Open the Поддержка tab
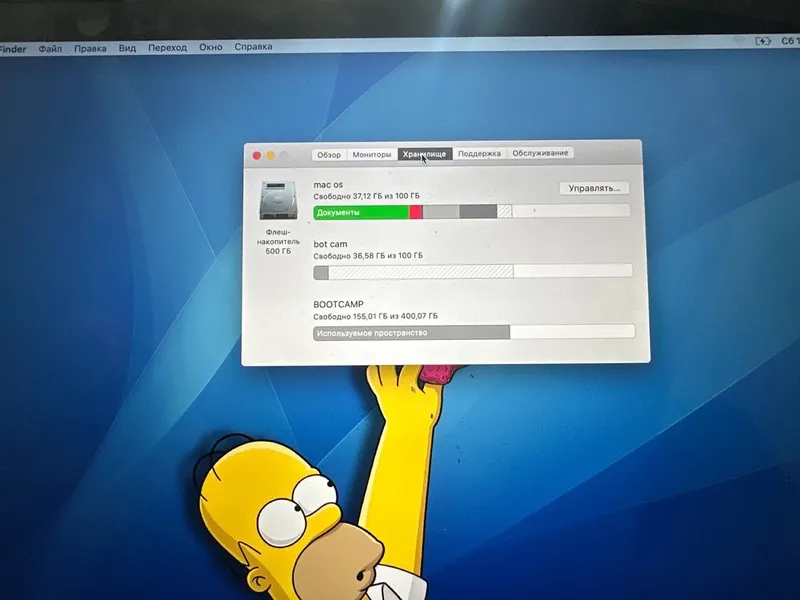800x600 pixels. (479, 153)
